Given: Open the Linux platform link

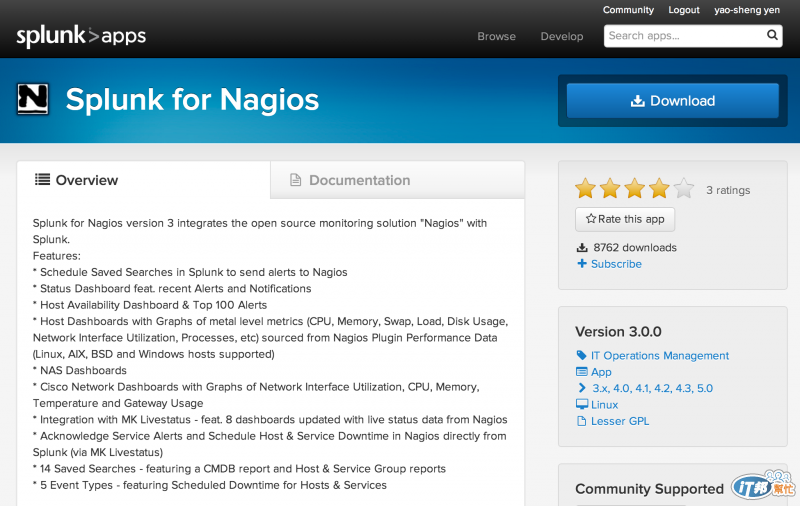Looking at the screenshot, I should (605, 404).
